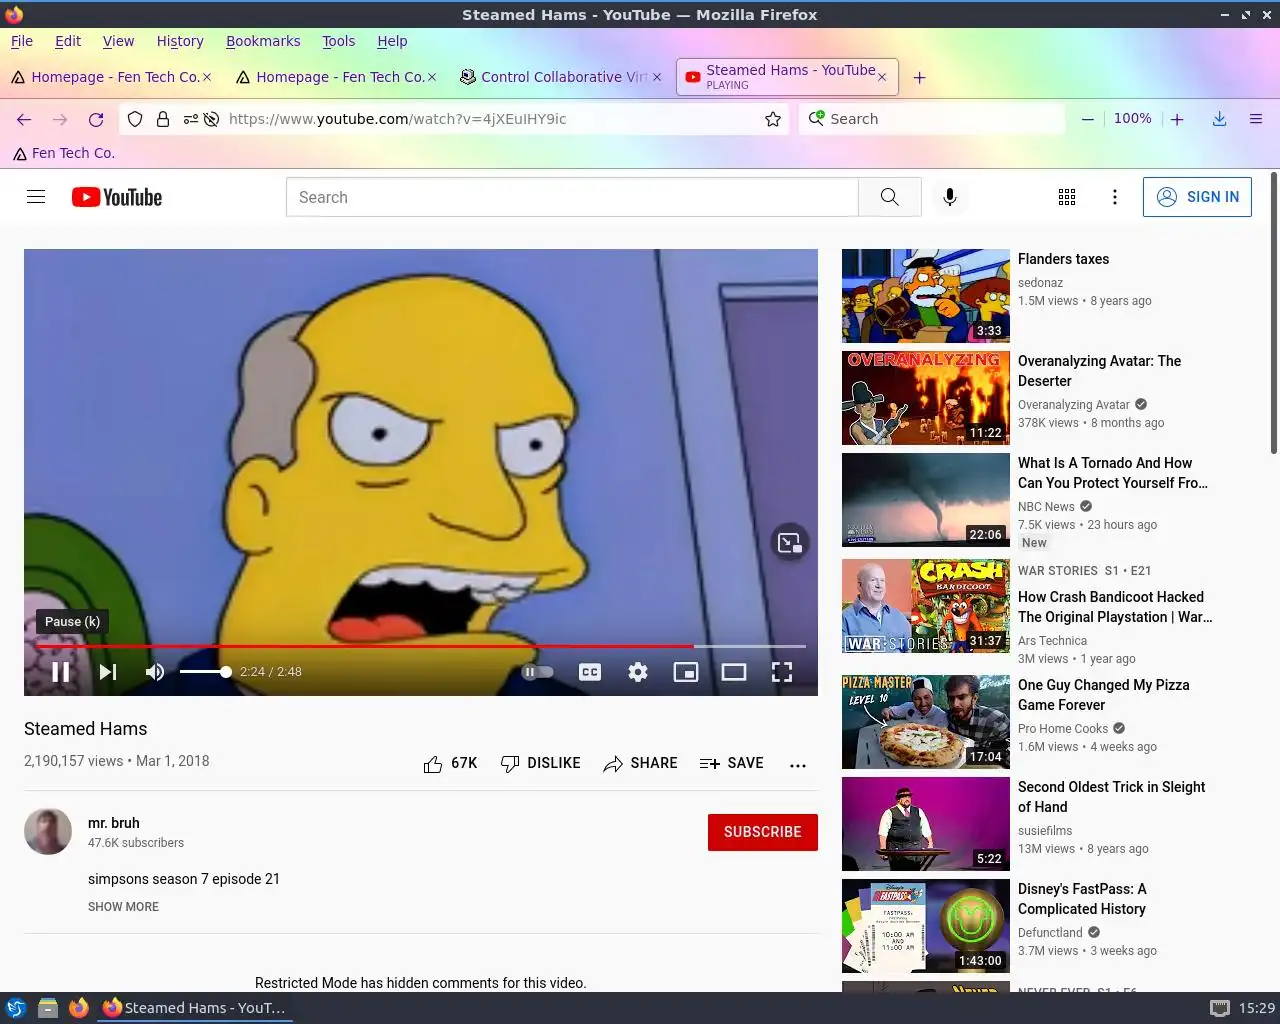Open SHARE dialog for video
This screenshot has width=1280, height=1024.
point(640,763)
